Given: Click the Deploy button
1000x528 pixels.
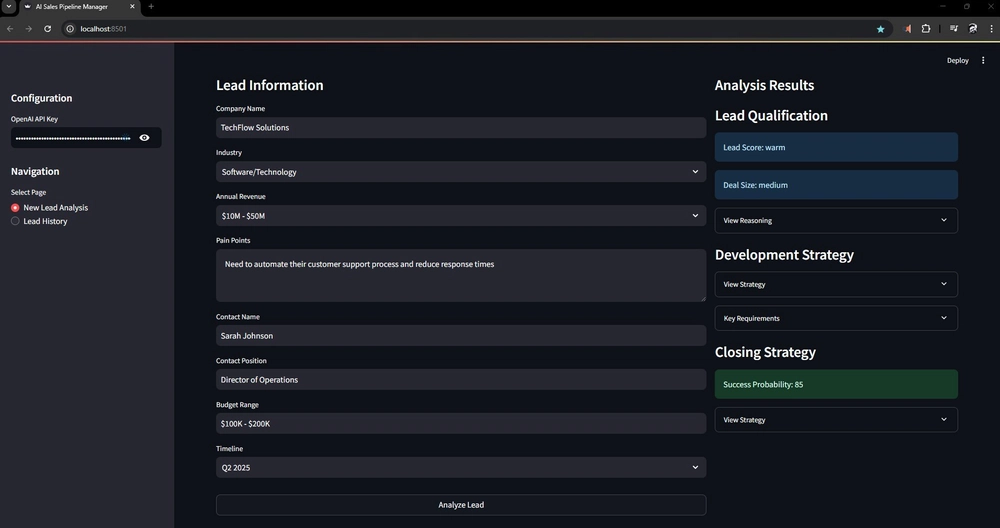Looking at the screenshot, I should click(957, 61).
